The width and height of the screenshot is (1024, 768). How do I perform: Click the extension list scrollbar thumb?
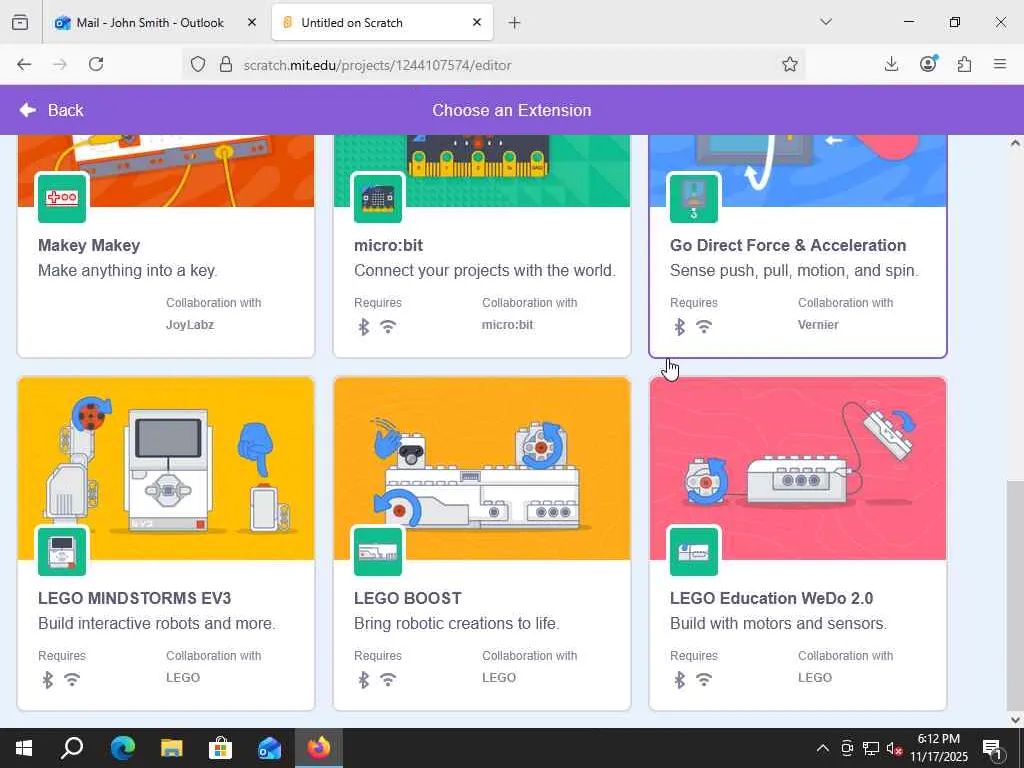tap(1015, 596)
